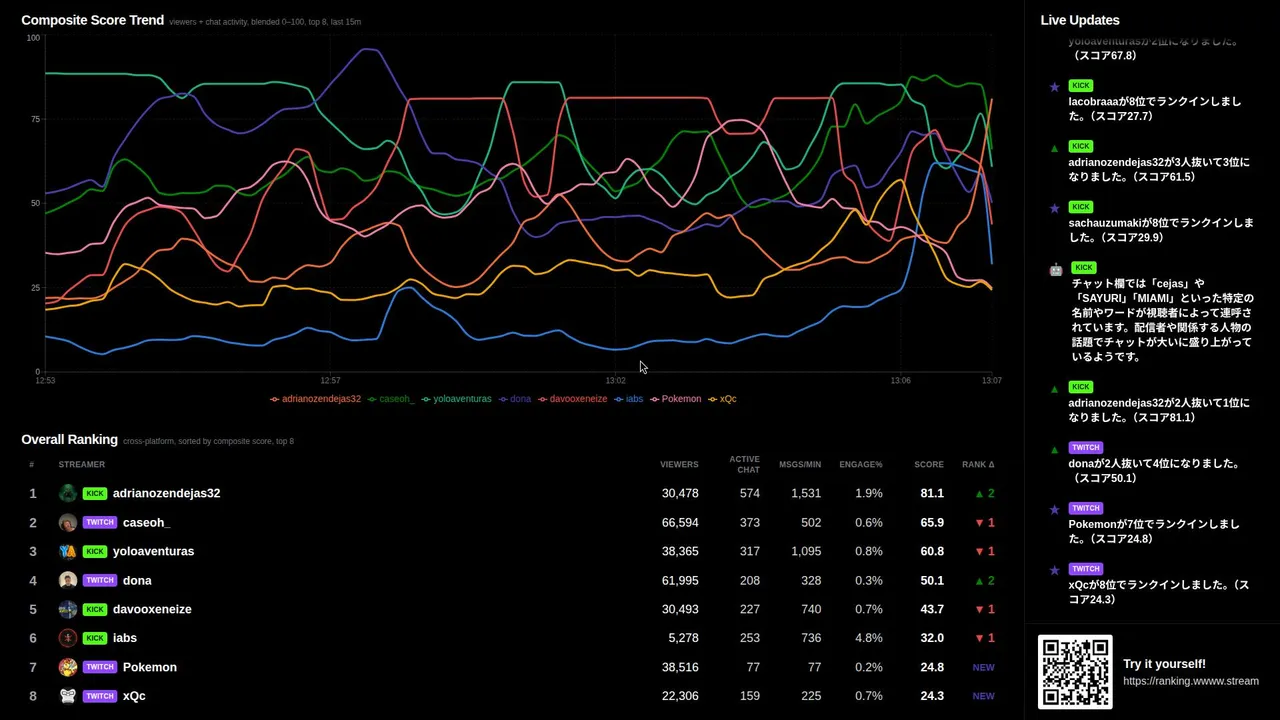Viewport: 1280px width, 720px height.
Task: Click the QR code image
Action: 1075,672
